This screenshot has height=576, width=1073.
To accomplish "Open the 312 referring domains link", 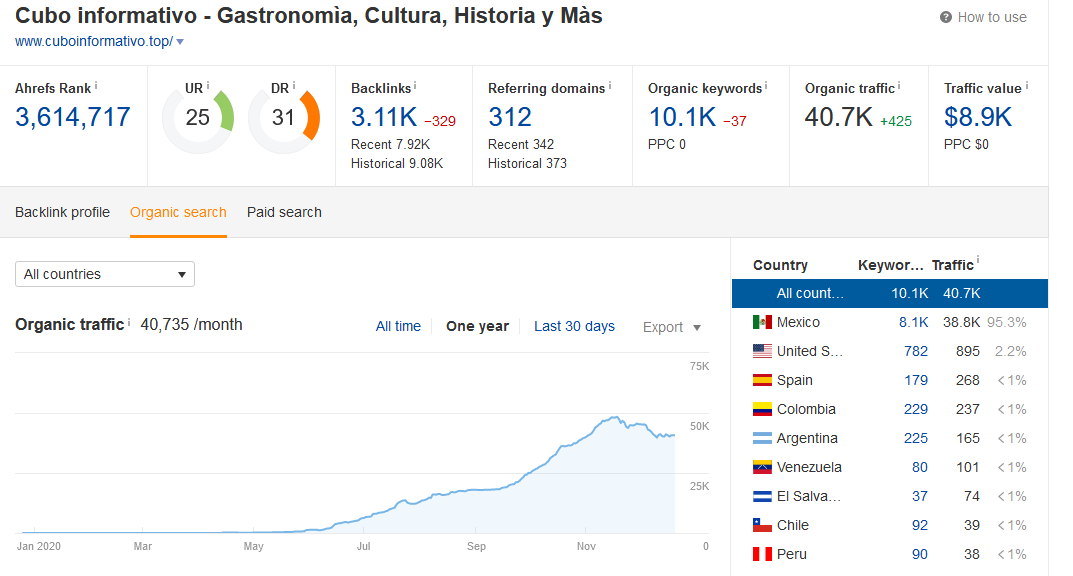I will pyautogui.click(x=510, y=117).
